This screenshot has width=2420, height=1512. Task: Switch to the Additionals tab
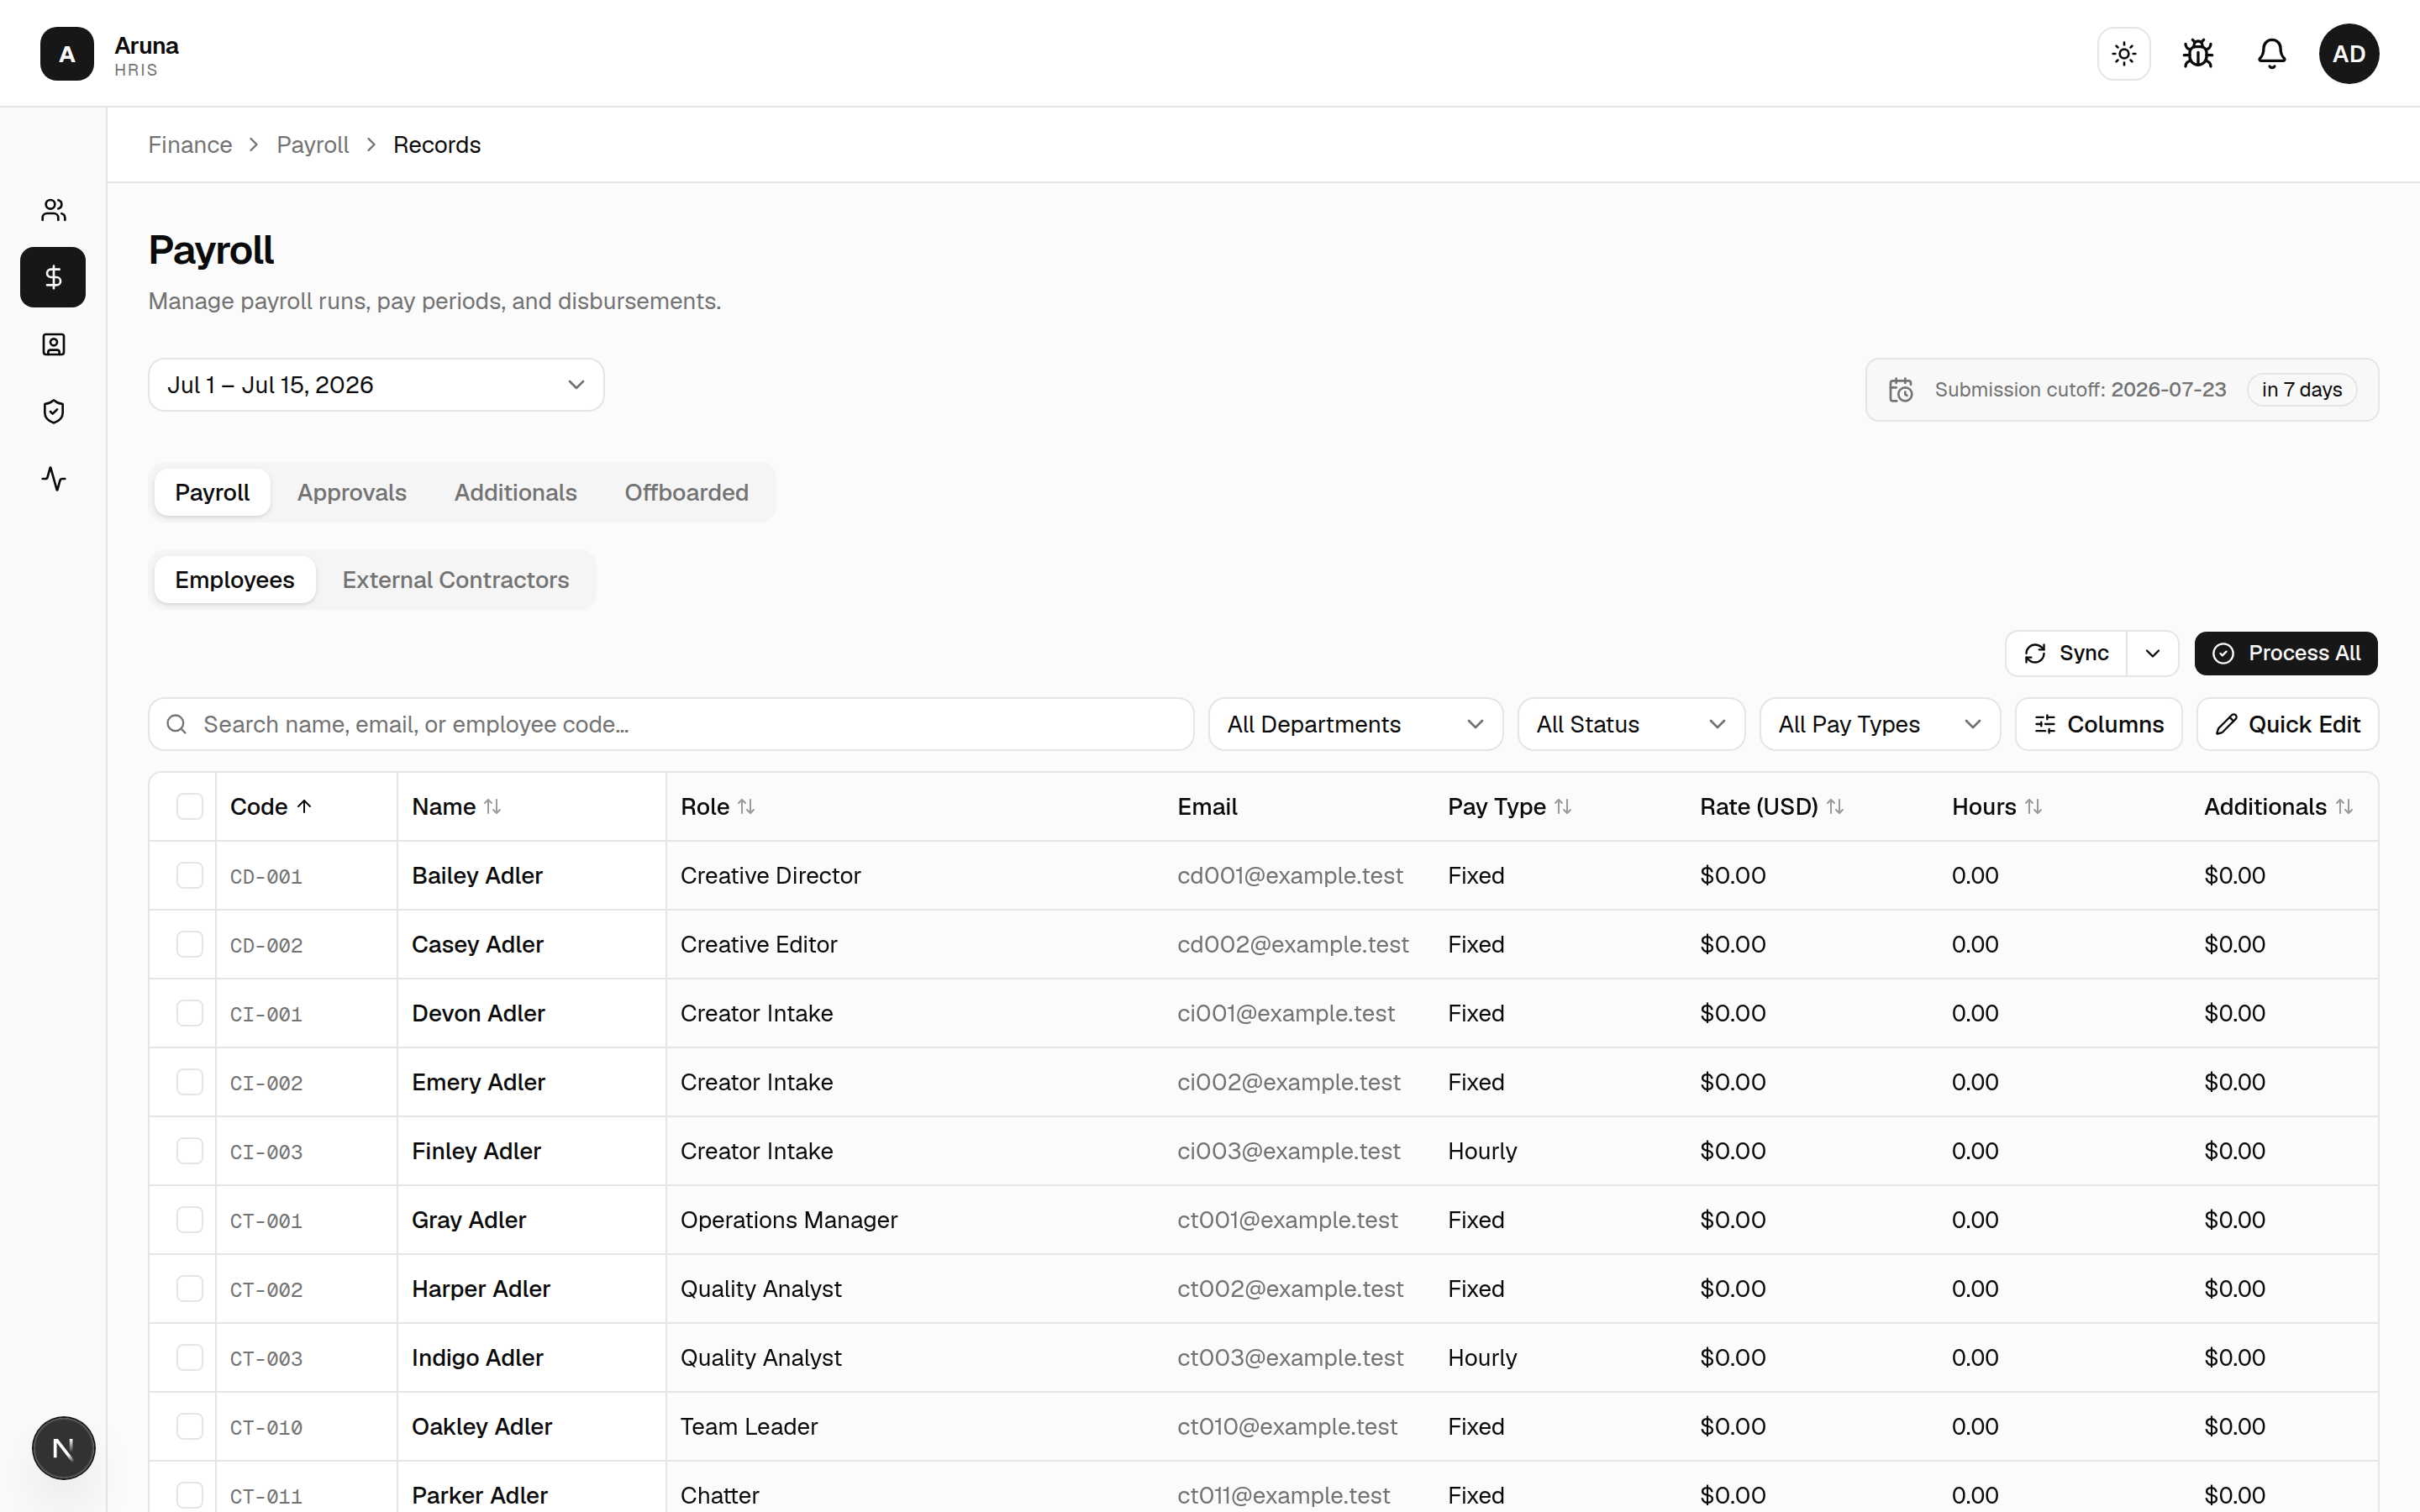(x=515, y=492)
